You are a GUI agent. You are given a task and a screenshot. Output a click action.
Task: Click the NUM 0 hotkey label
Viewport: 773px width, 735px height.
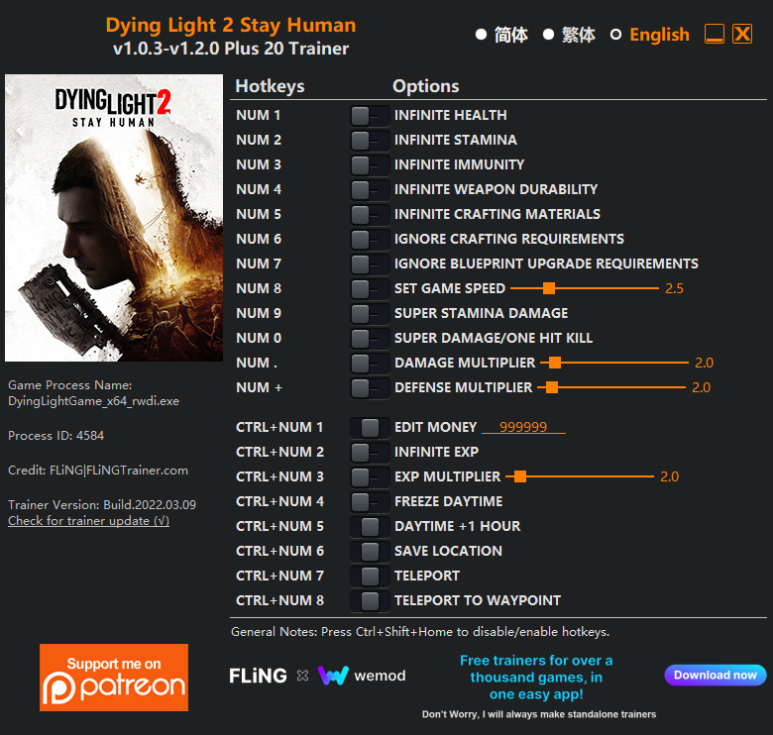coord(259,338)
